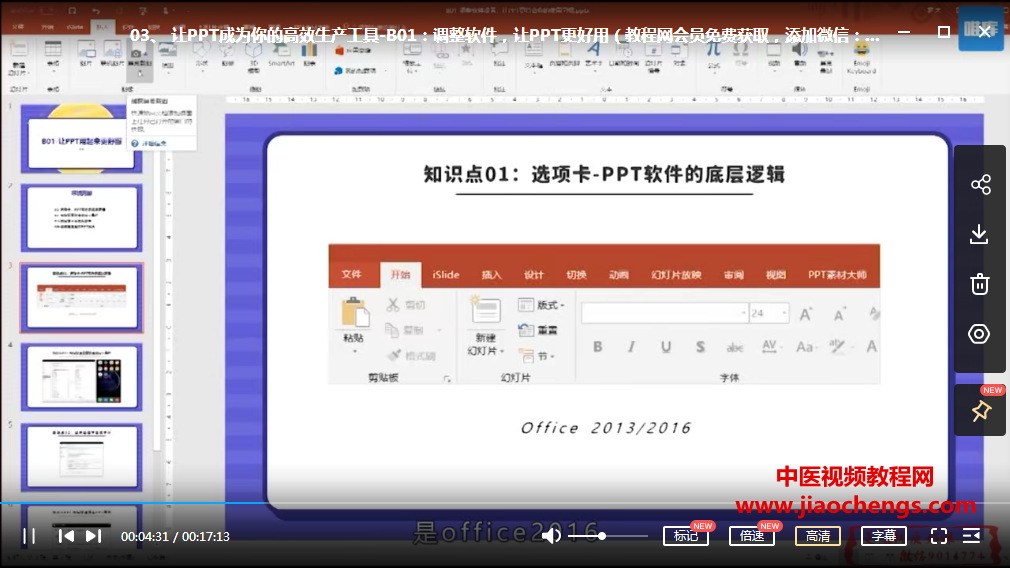
Task: Click the share icon in side panel
Action: click(980, 185)
